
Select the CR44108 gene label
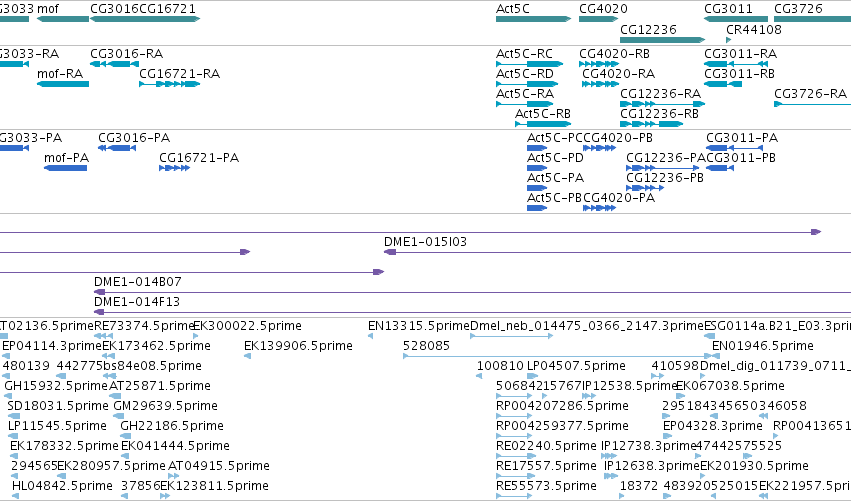pos(754,29)
